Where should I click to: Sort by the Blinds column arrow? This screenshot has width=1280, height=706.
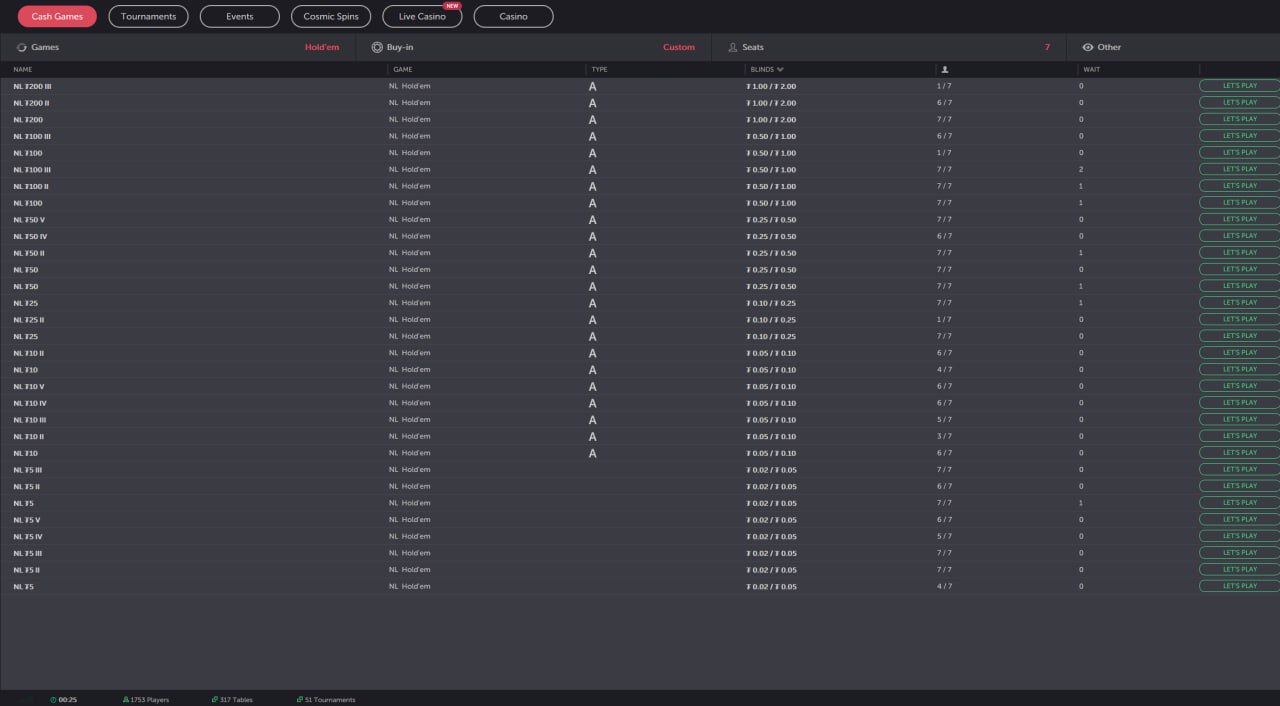click(x=780, y=70)
